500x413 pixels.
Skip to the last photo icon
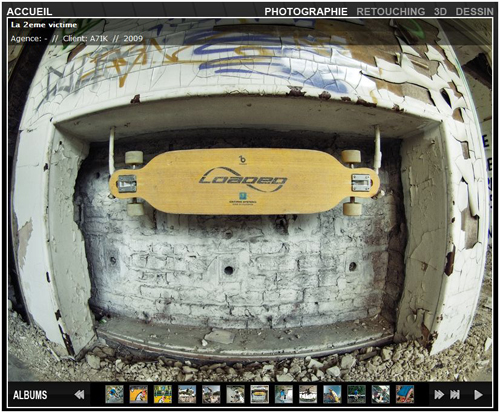coord(455,395)
